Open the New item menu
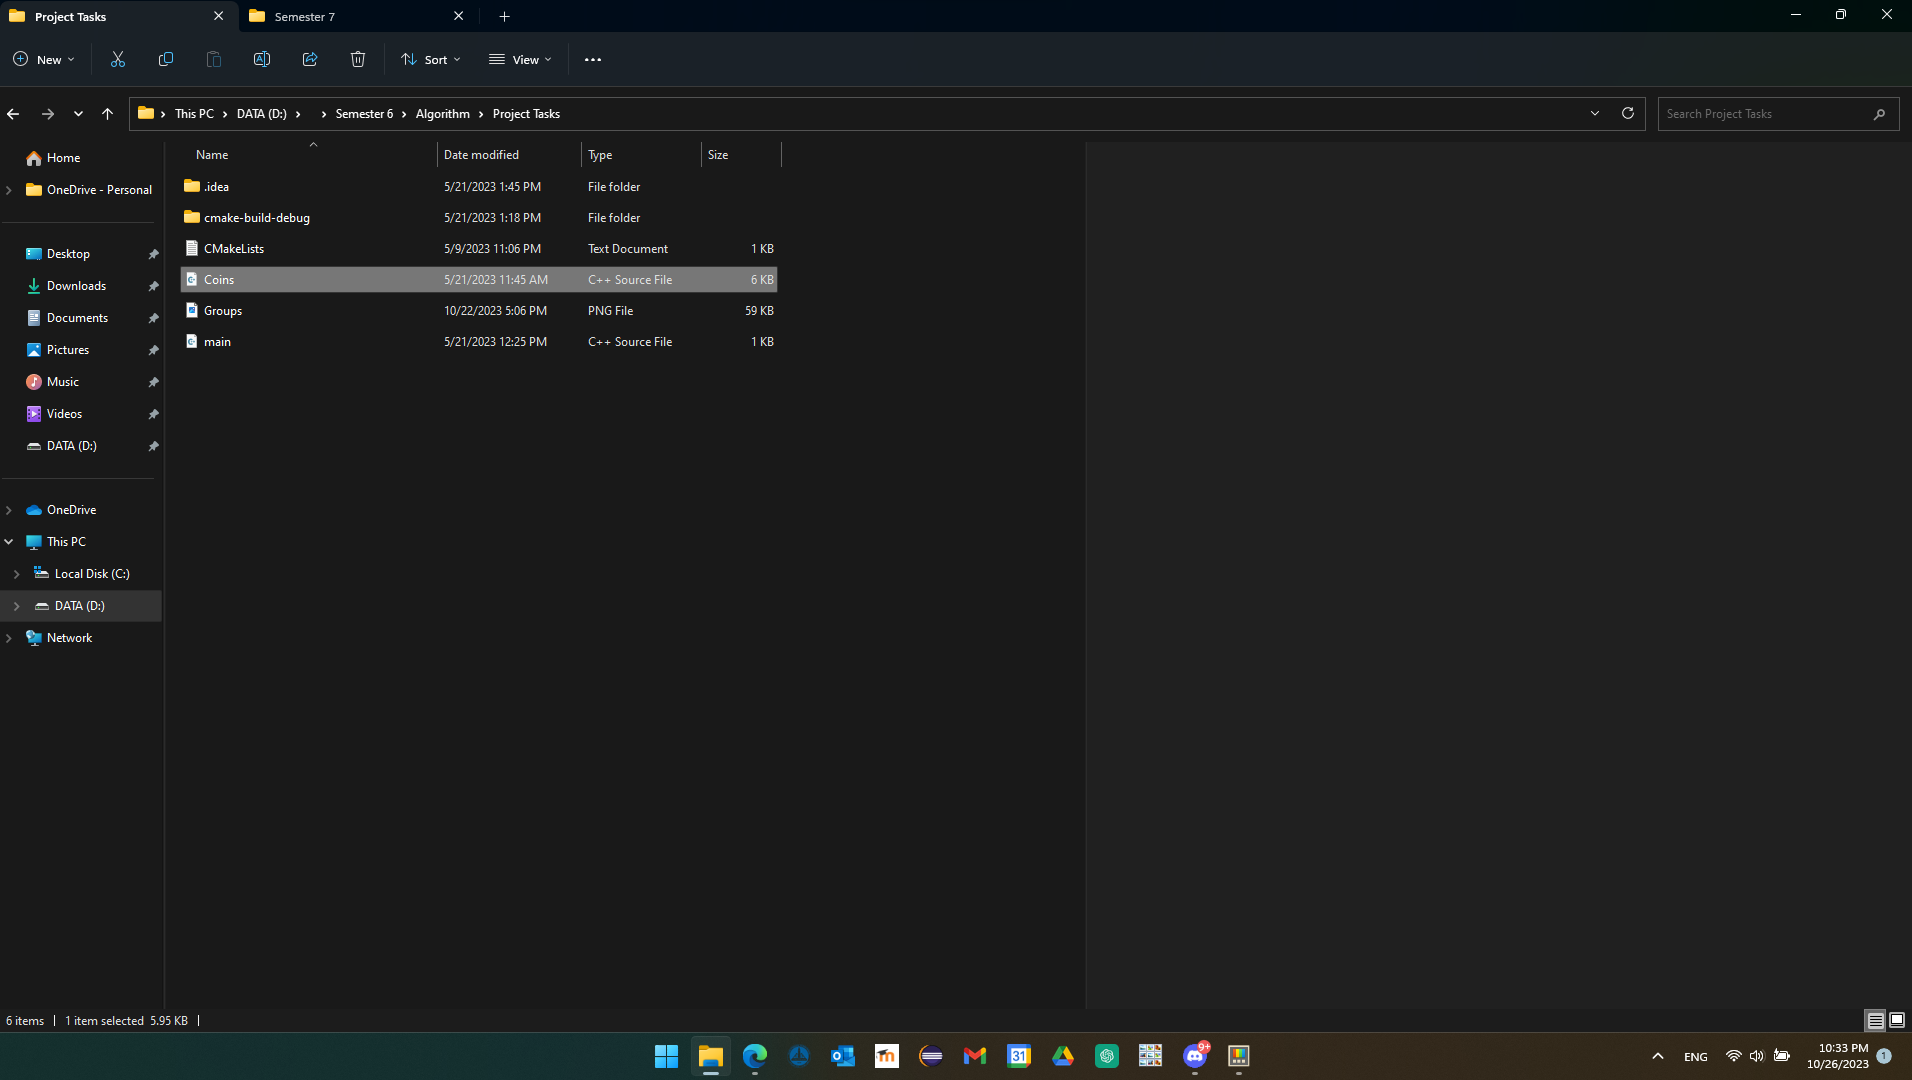This screenshot has width=1912, height=1080. click(42, 59)
